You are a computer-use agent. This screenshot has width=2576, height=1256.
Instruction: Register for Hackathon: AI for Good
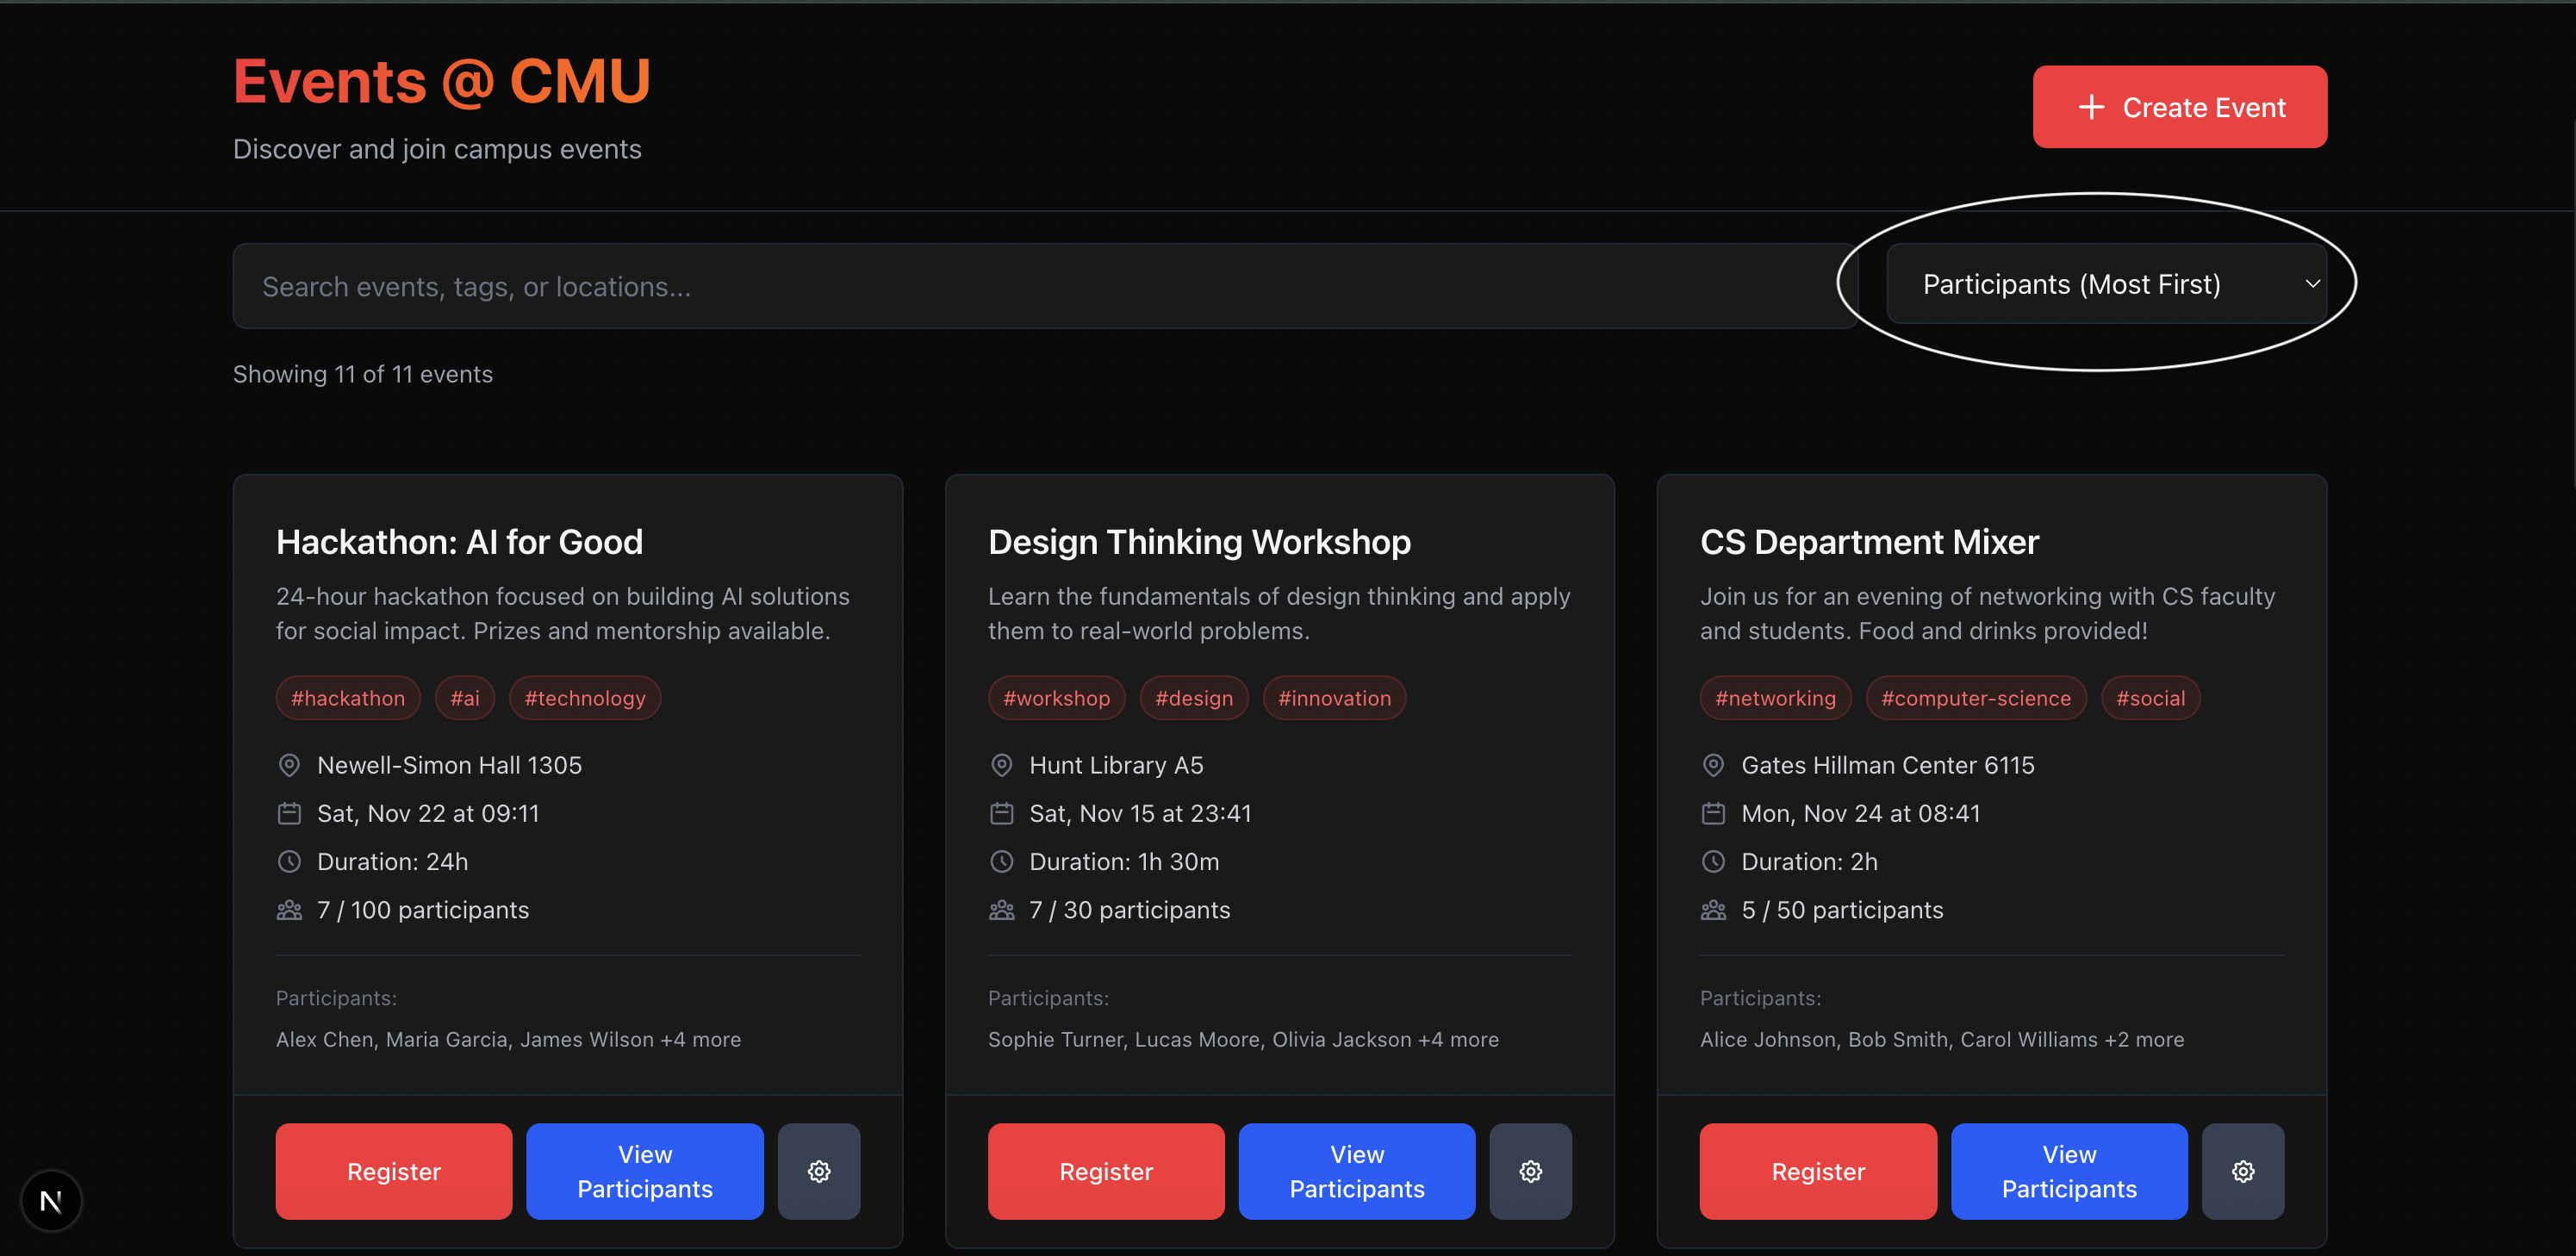tap(394, 1171)
